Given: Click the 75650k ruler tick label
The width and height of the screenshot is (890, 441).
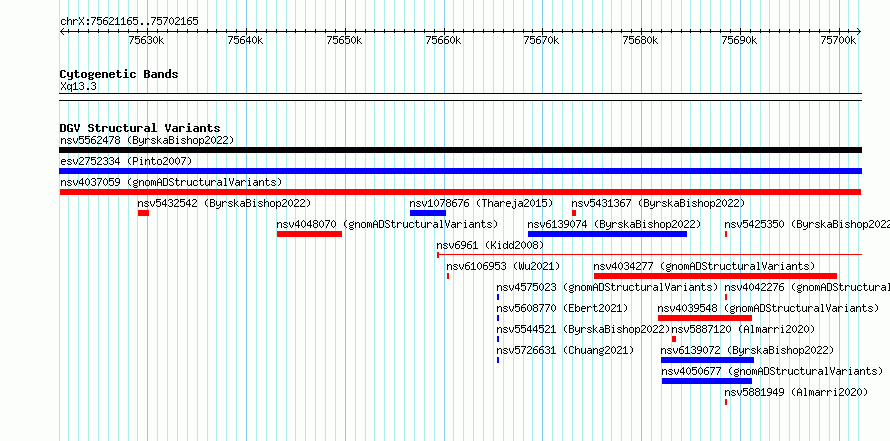Looking at the screenshot, I should pyautogui.click(x=345, y=40).
